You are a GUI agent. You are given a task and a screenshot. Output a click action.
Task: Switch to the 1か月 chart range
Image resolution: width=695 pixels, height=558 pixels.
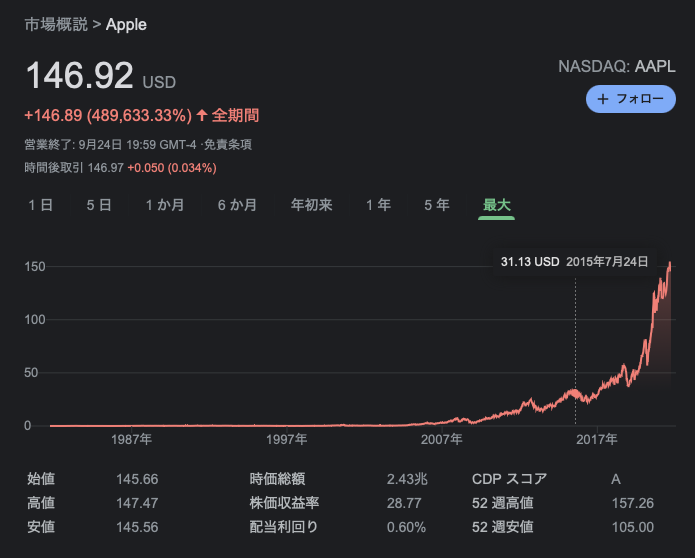(x=165, y=205)
